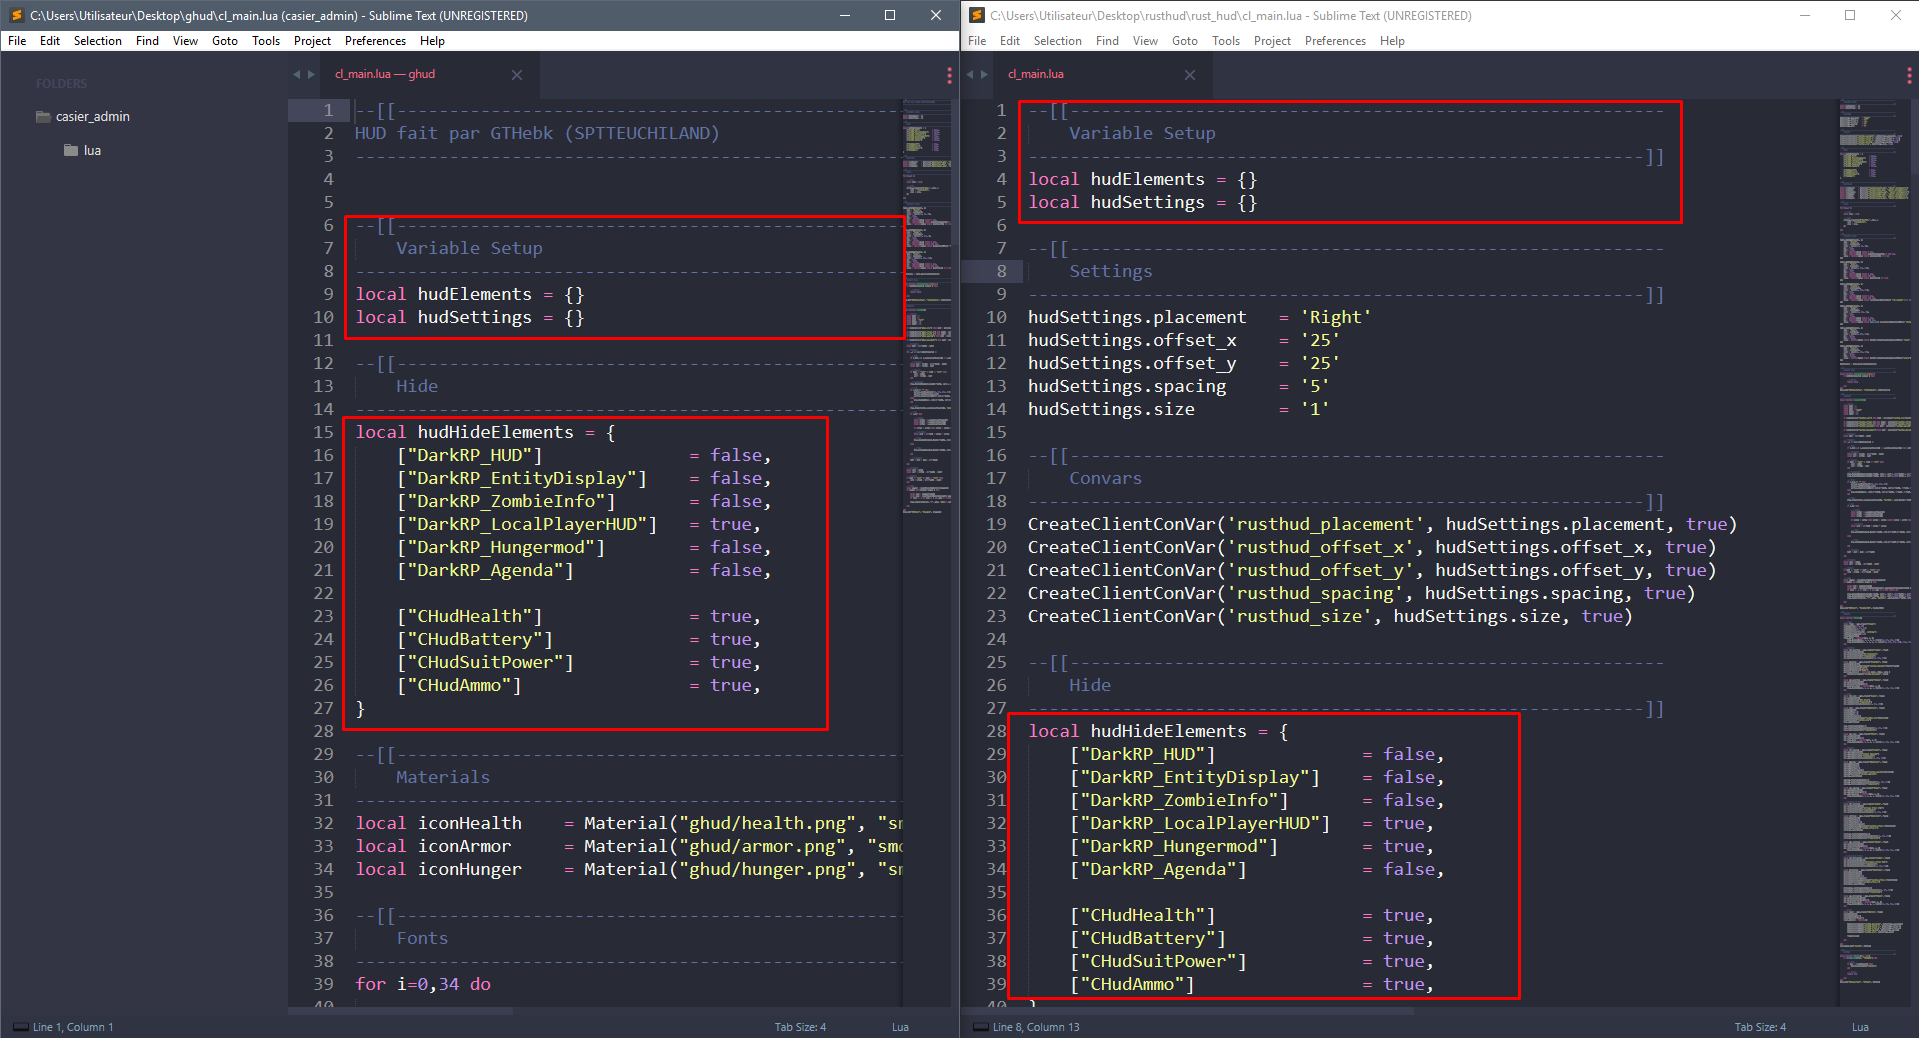Click ["CHudBattery"] line in right editor
Image resolution: width=1919 pixels, height=1038 pixels.
(x=1252, y=938)
